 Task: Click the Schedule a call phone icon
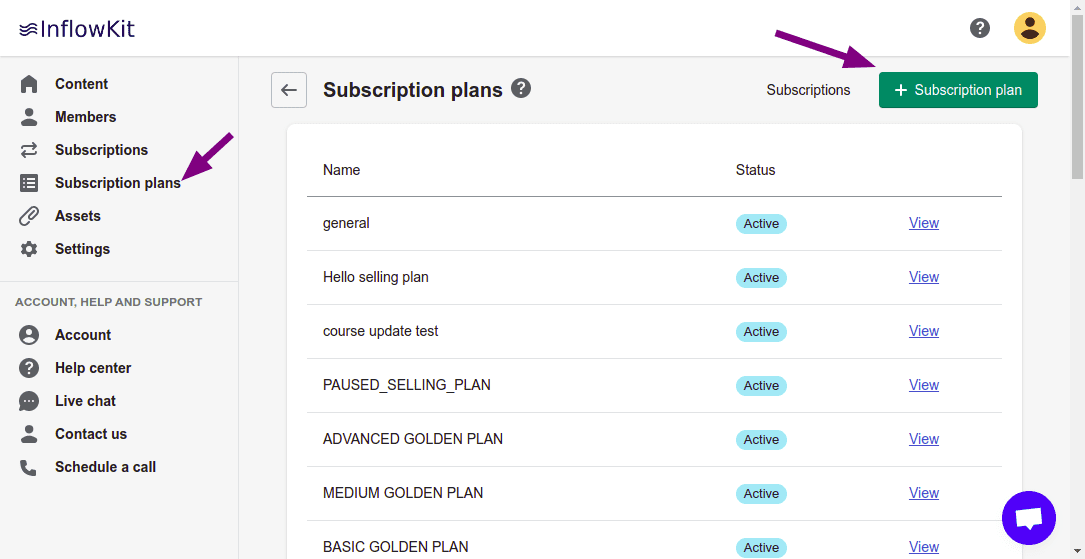29,467
